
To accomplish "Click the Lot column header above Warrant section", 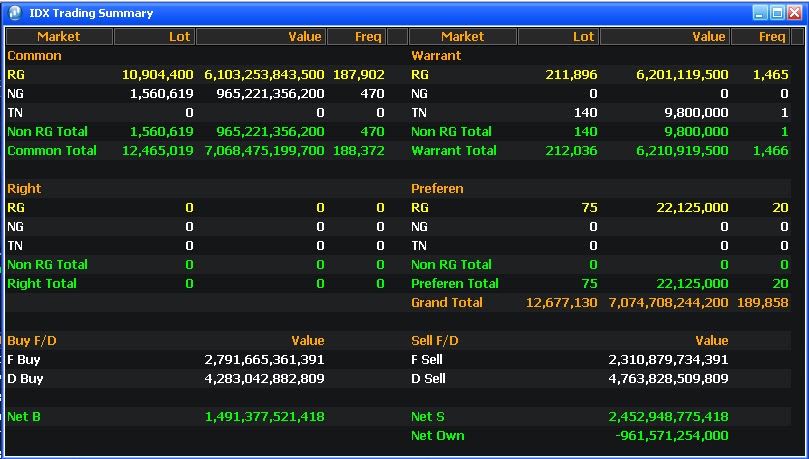I will [557, 36].
